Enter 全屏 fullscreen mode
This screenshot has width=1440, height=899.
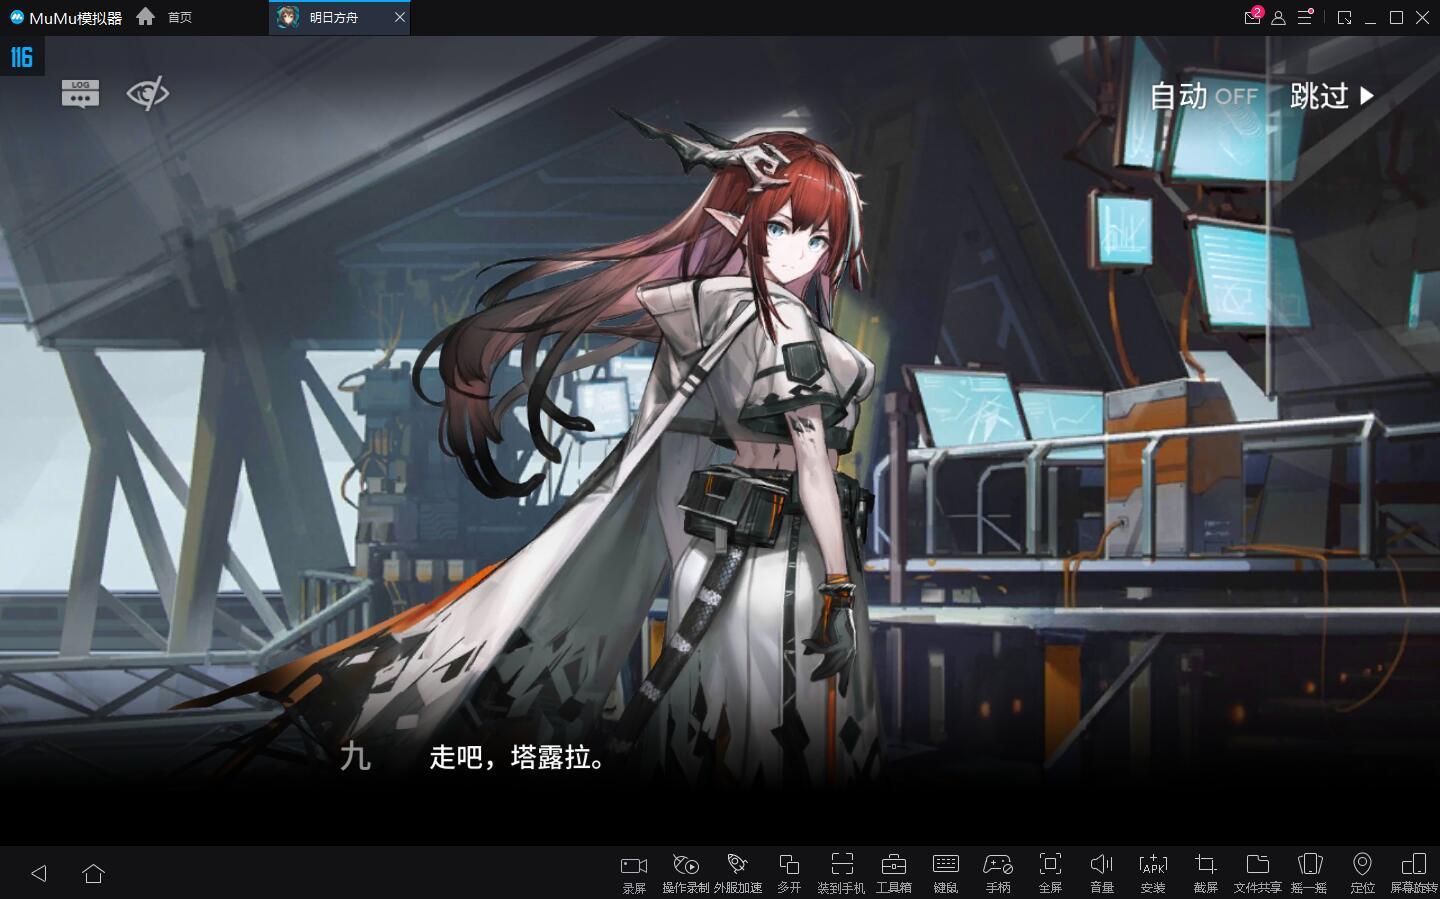coord(1050,873)
